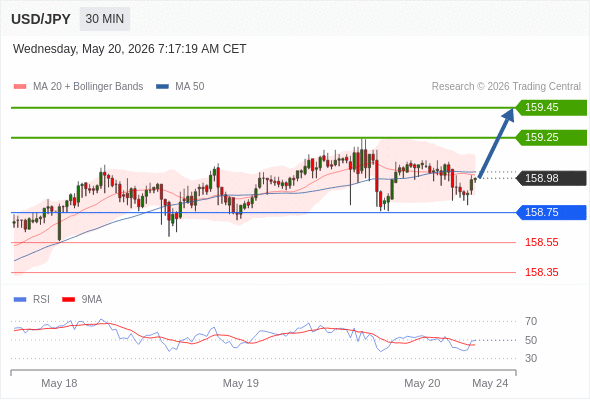Click the RSI legend label

pyautogui.click(x=41, y=300)
